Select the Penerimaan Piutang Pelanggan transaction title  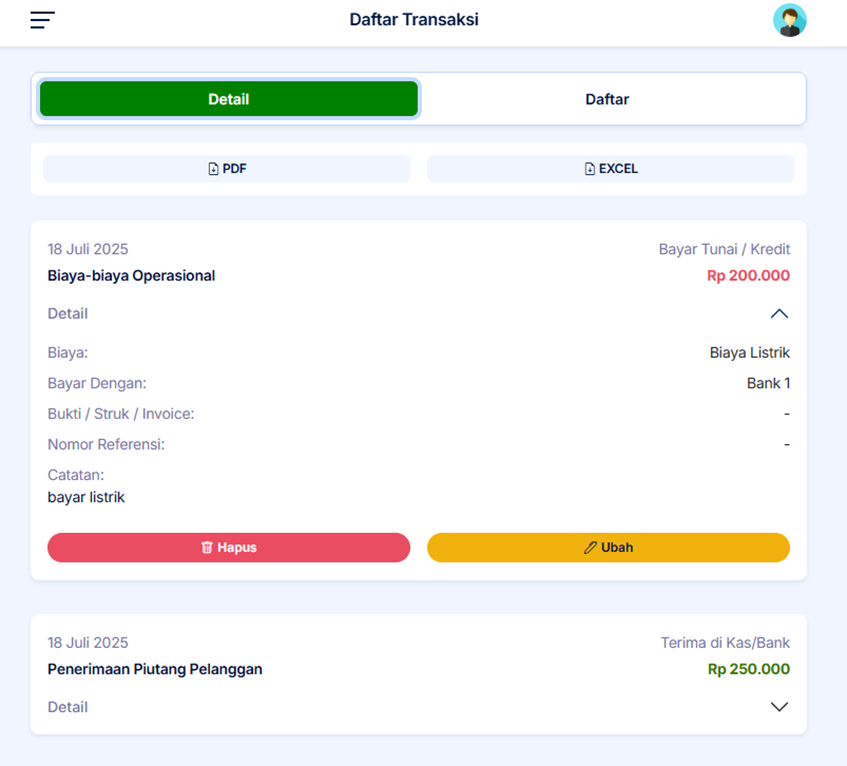[x=155, y=669]
